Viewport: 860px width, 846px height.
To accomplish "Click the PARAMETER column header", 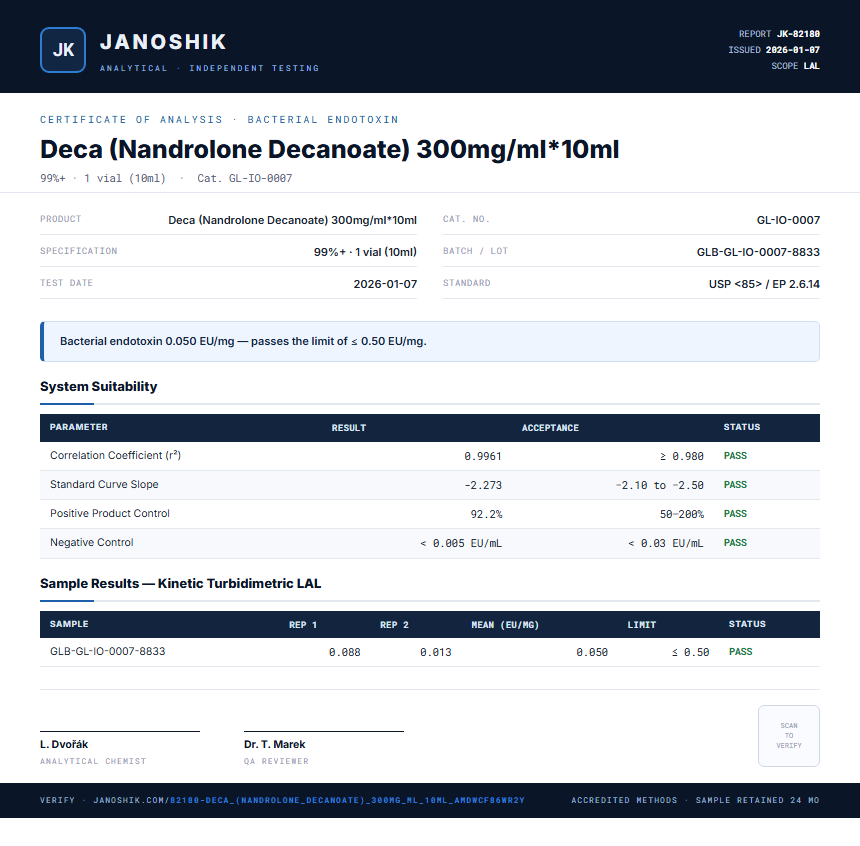I will (x=78, y=427).
